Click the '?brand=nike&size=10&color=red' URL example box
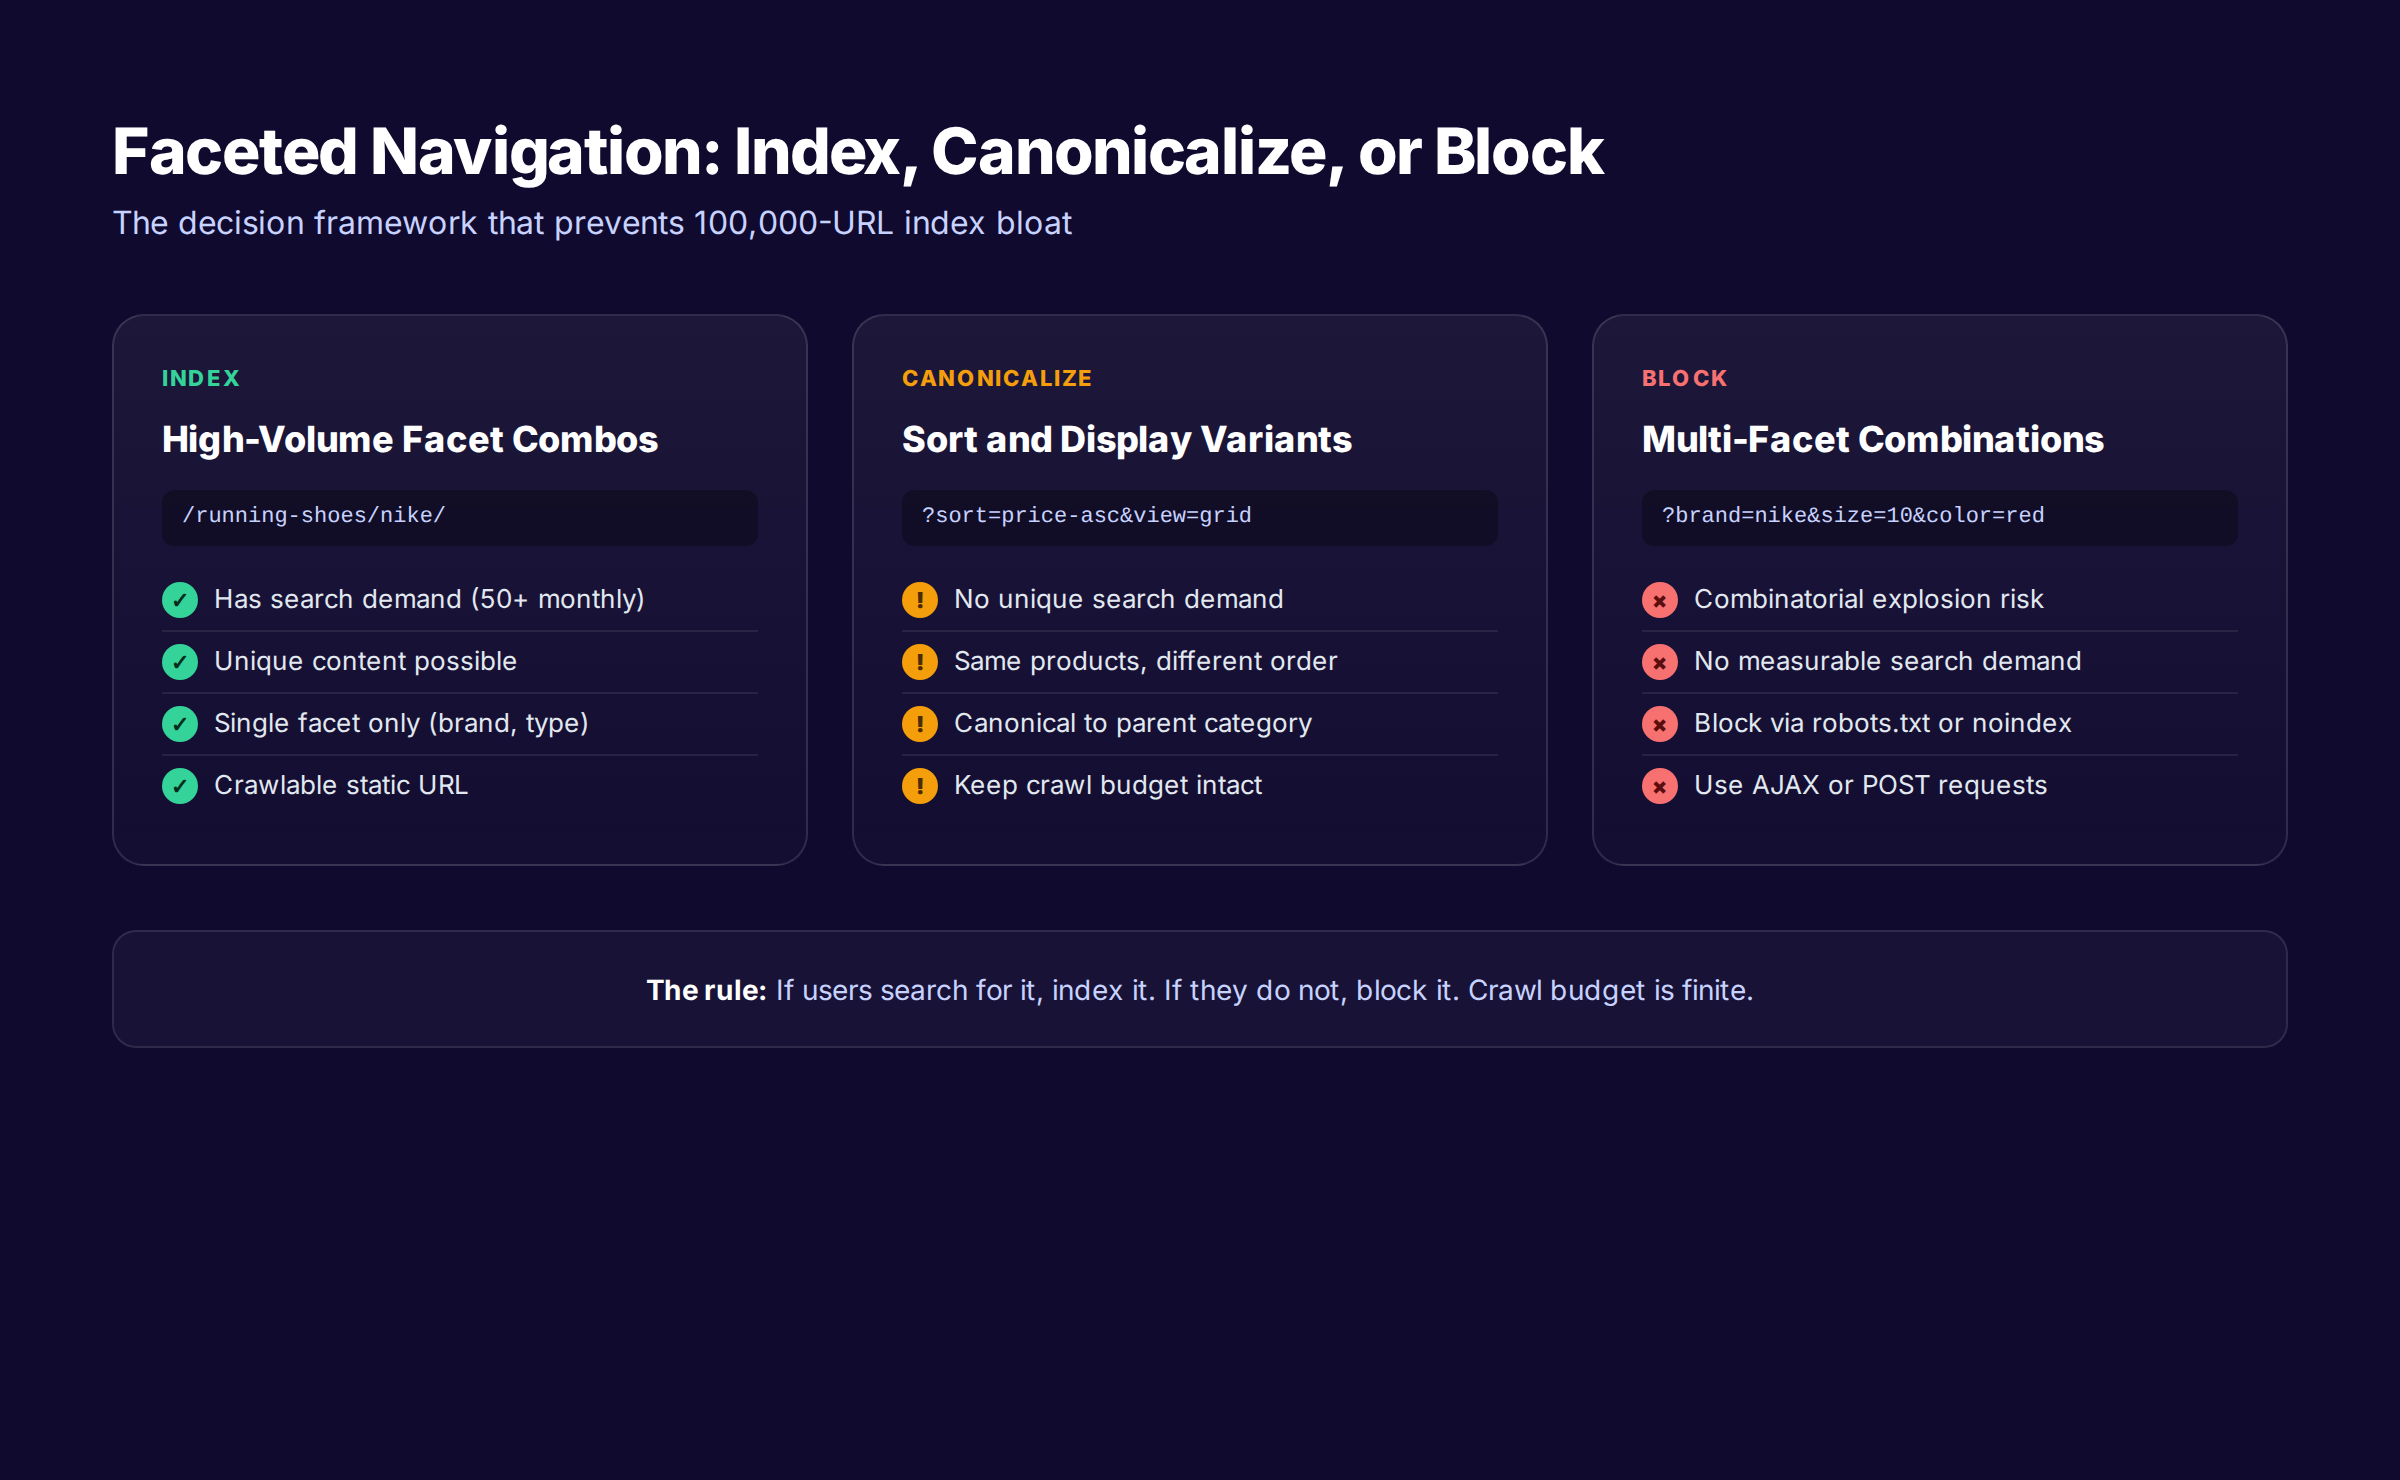Screen dimensions: 2400x1480 [1940, 517]
